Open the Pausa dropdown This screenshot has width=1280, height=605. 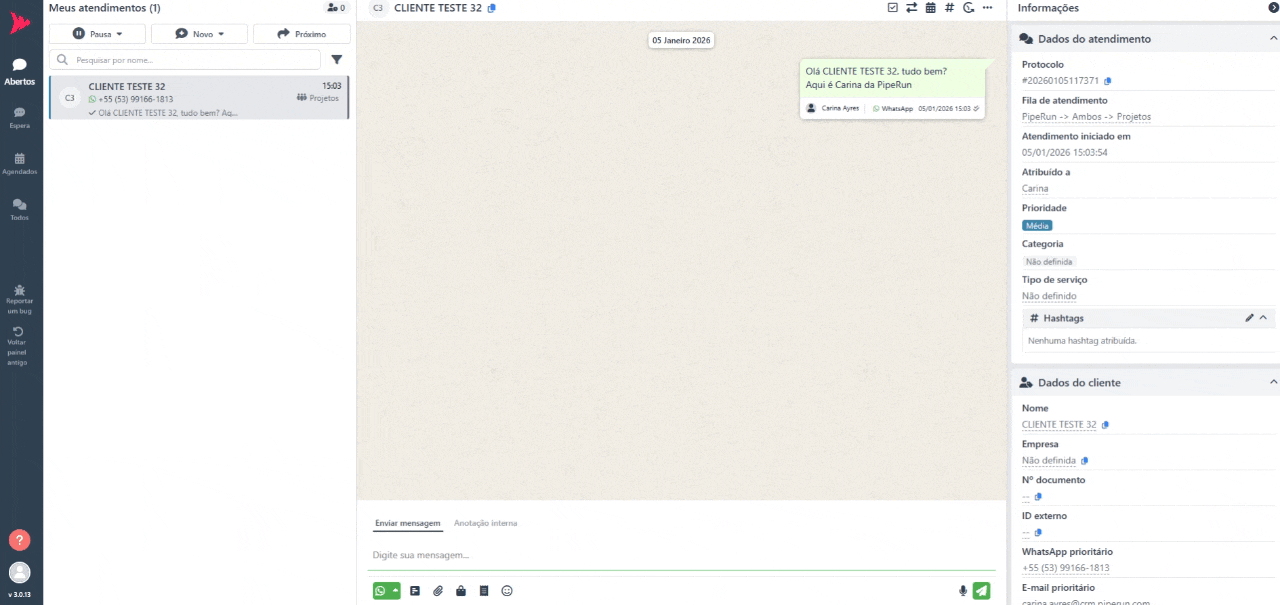pos(97,34)
